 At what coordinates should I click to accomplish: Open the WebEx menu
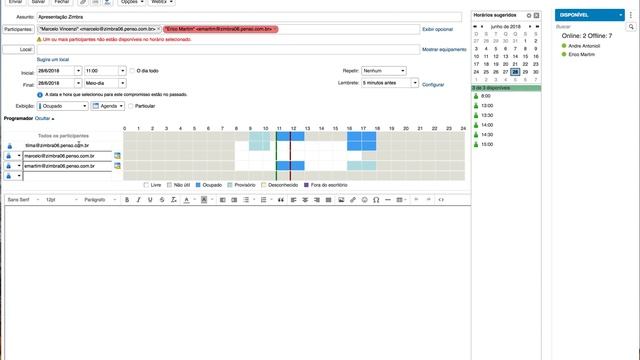[161, 2]
